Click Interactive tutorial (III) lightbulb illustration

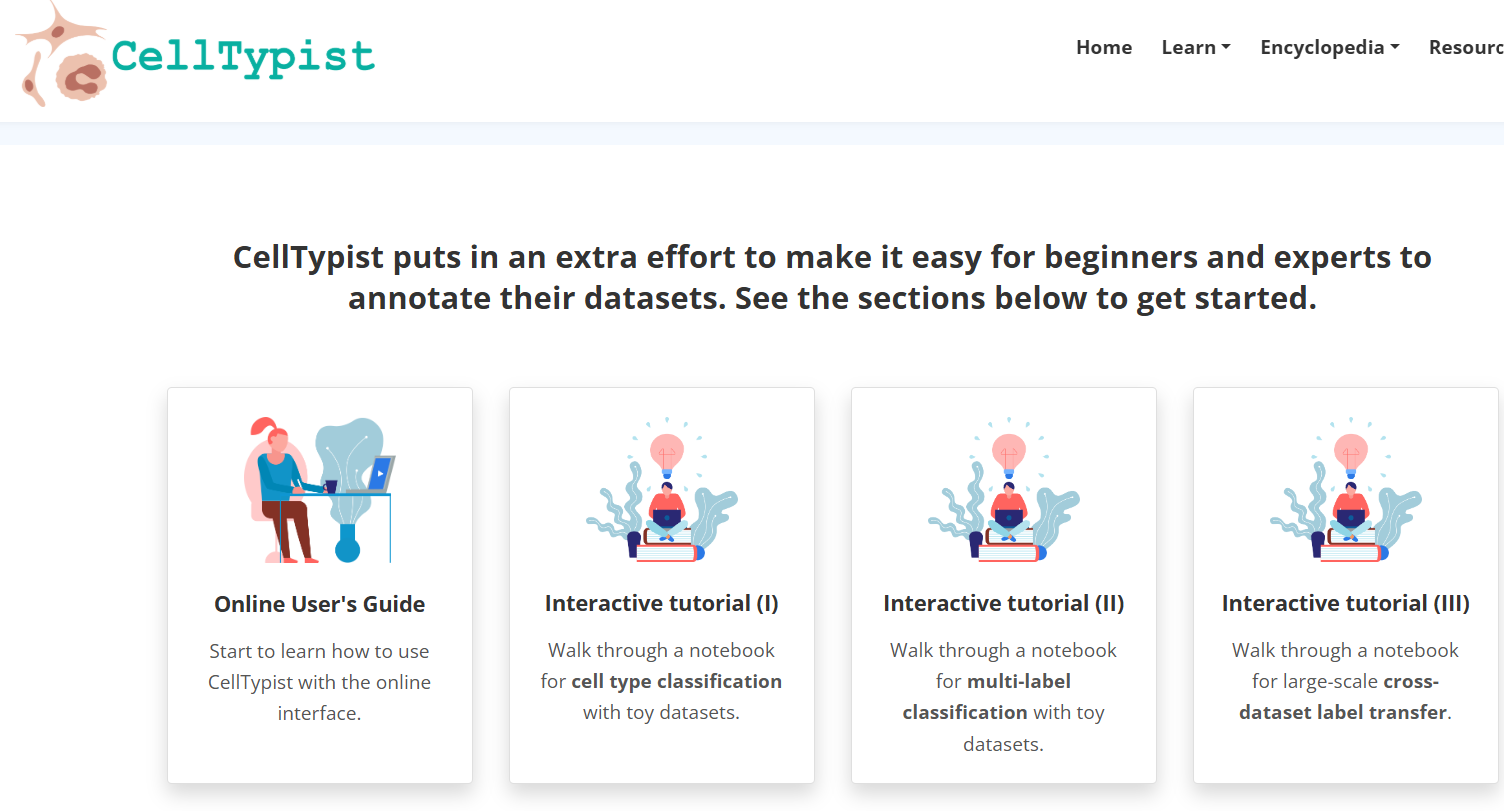pyautogui.click(x=1346, y=490)
